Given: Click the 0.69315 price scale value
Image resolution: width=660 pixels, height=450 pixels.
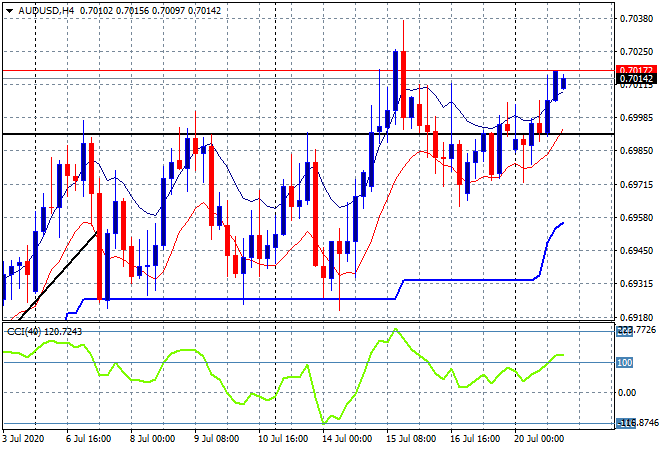Looking at the screenshot, I should (636, 284).
